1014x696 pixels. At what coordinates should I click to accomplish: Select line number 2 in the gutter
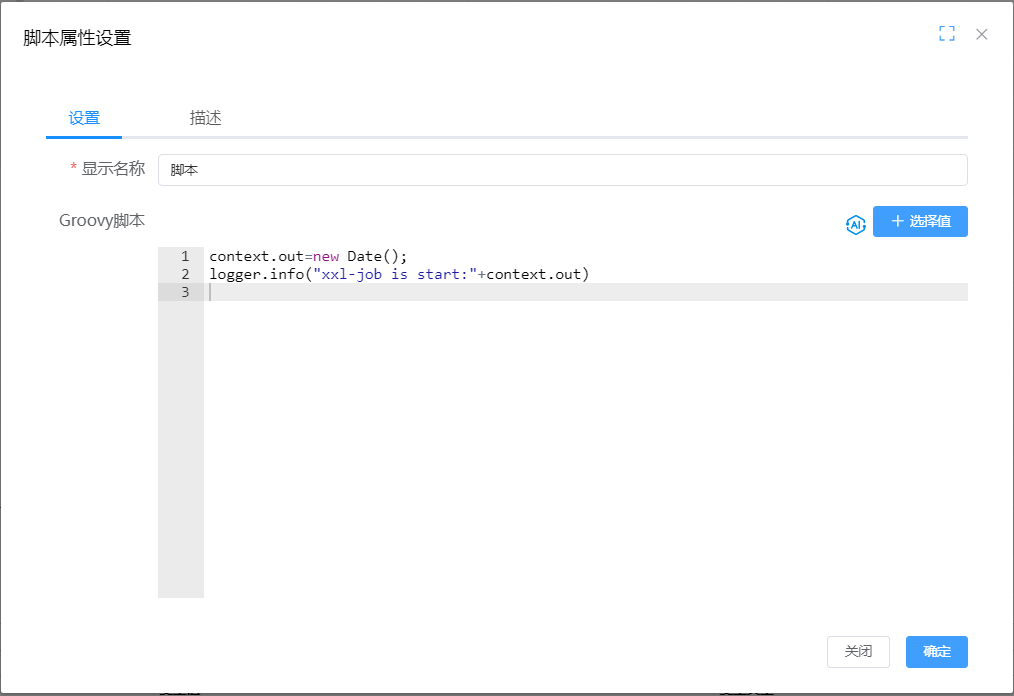184,274
